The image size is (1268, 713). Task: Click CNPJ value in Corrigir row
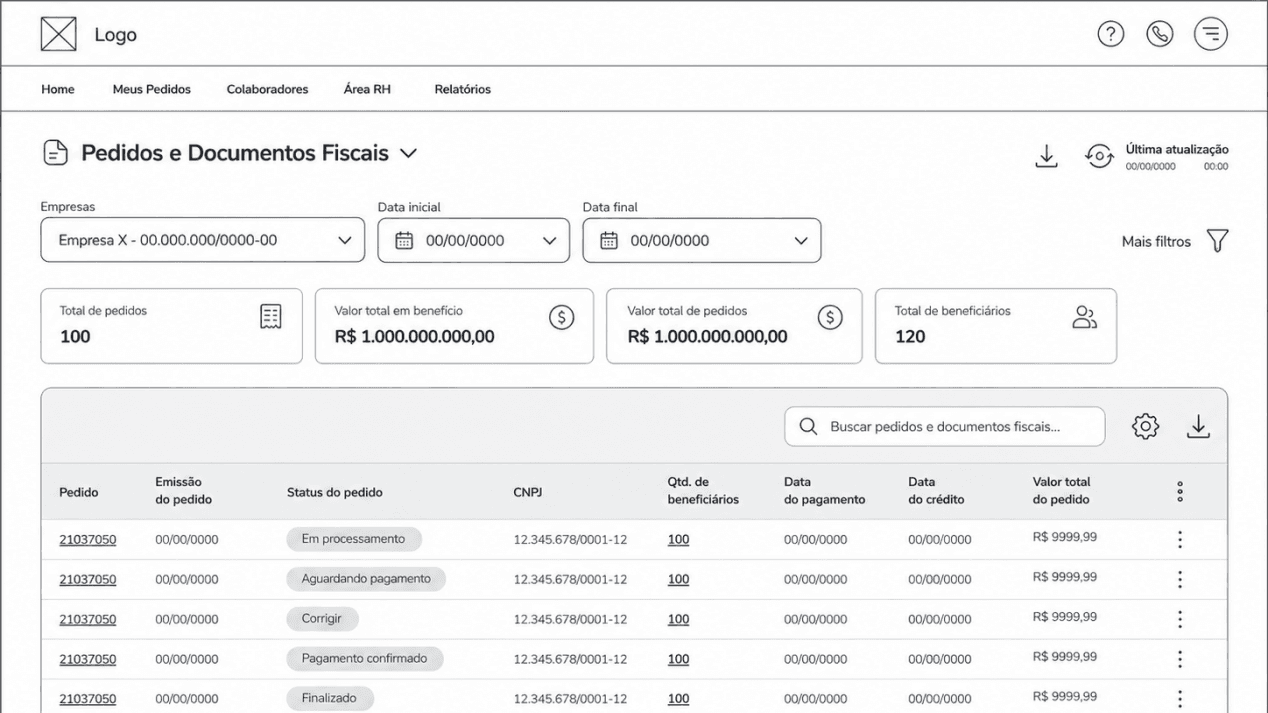click(x=570, y=620)
